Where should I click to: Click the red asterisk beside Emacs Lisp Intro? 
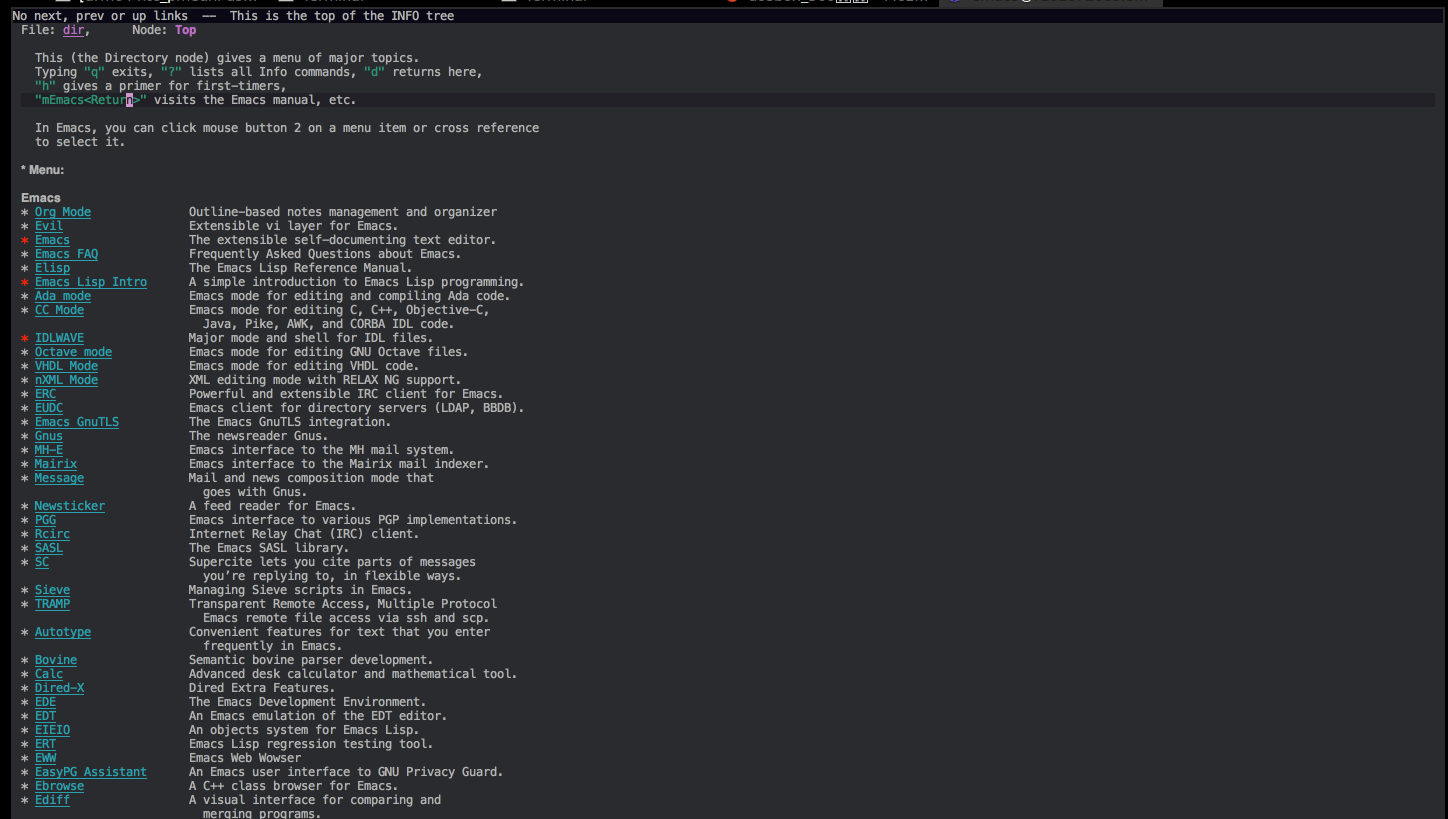(x=25, y=282)
